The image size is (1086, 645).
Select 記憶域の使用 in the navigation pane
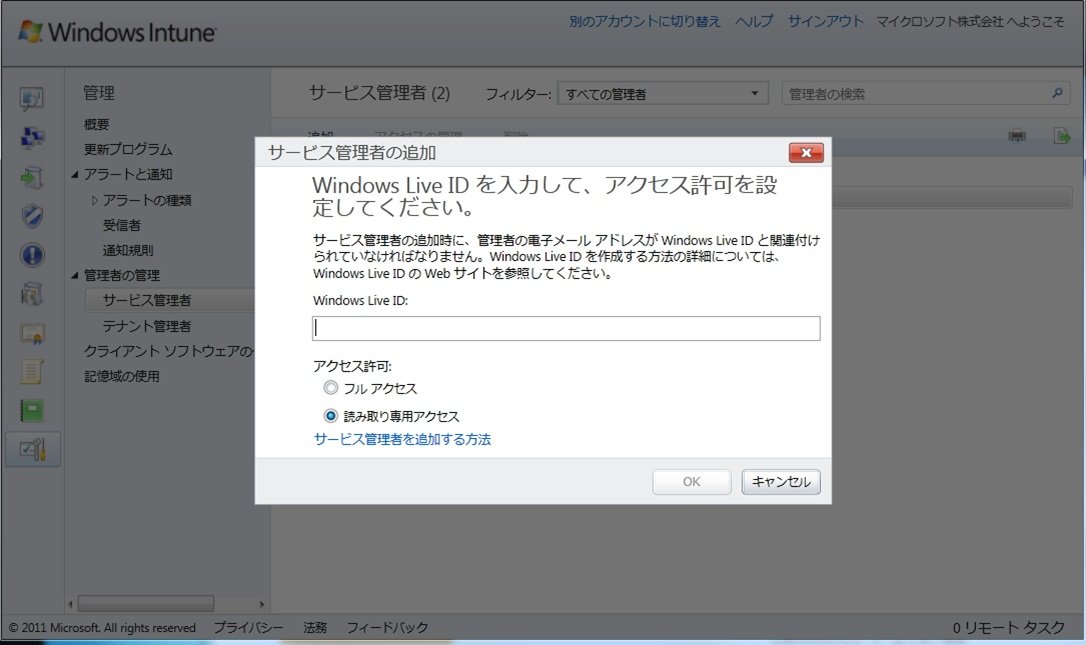(x=122, y=376)
